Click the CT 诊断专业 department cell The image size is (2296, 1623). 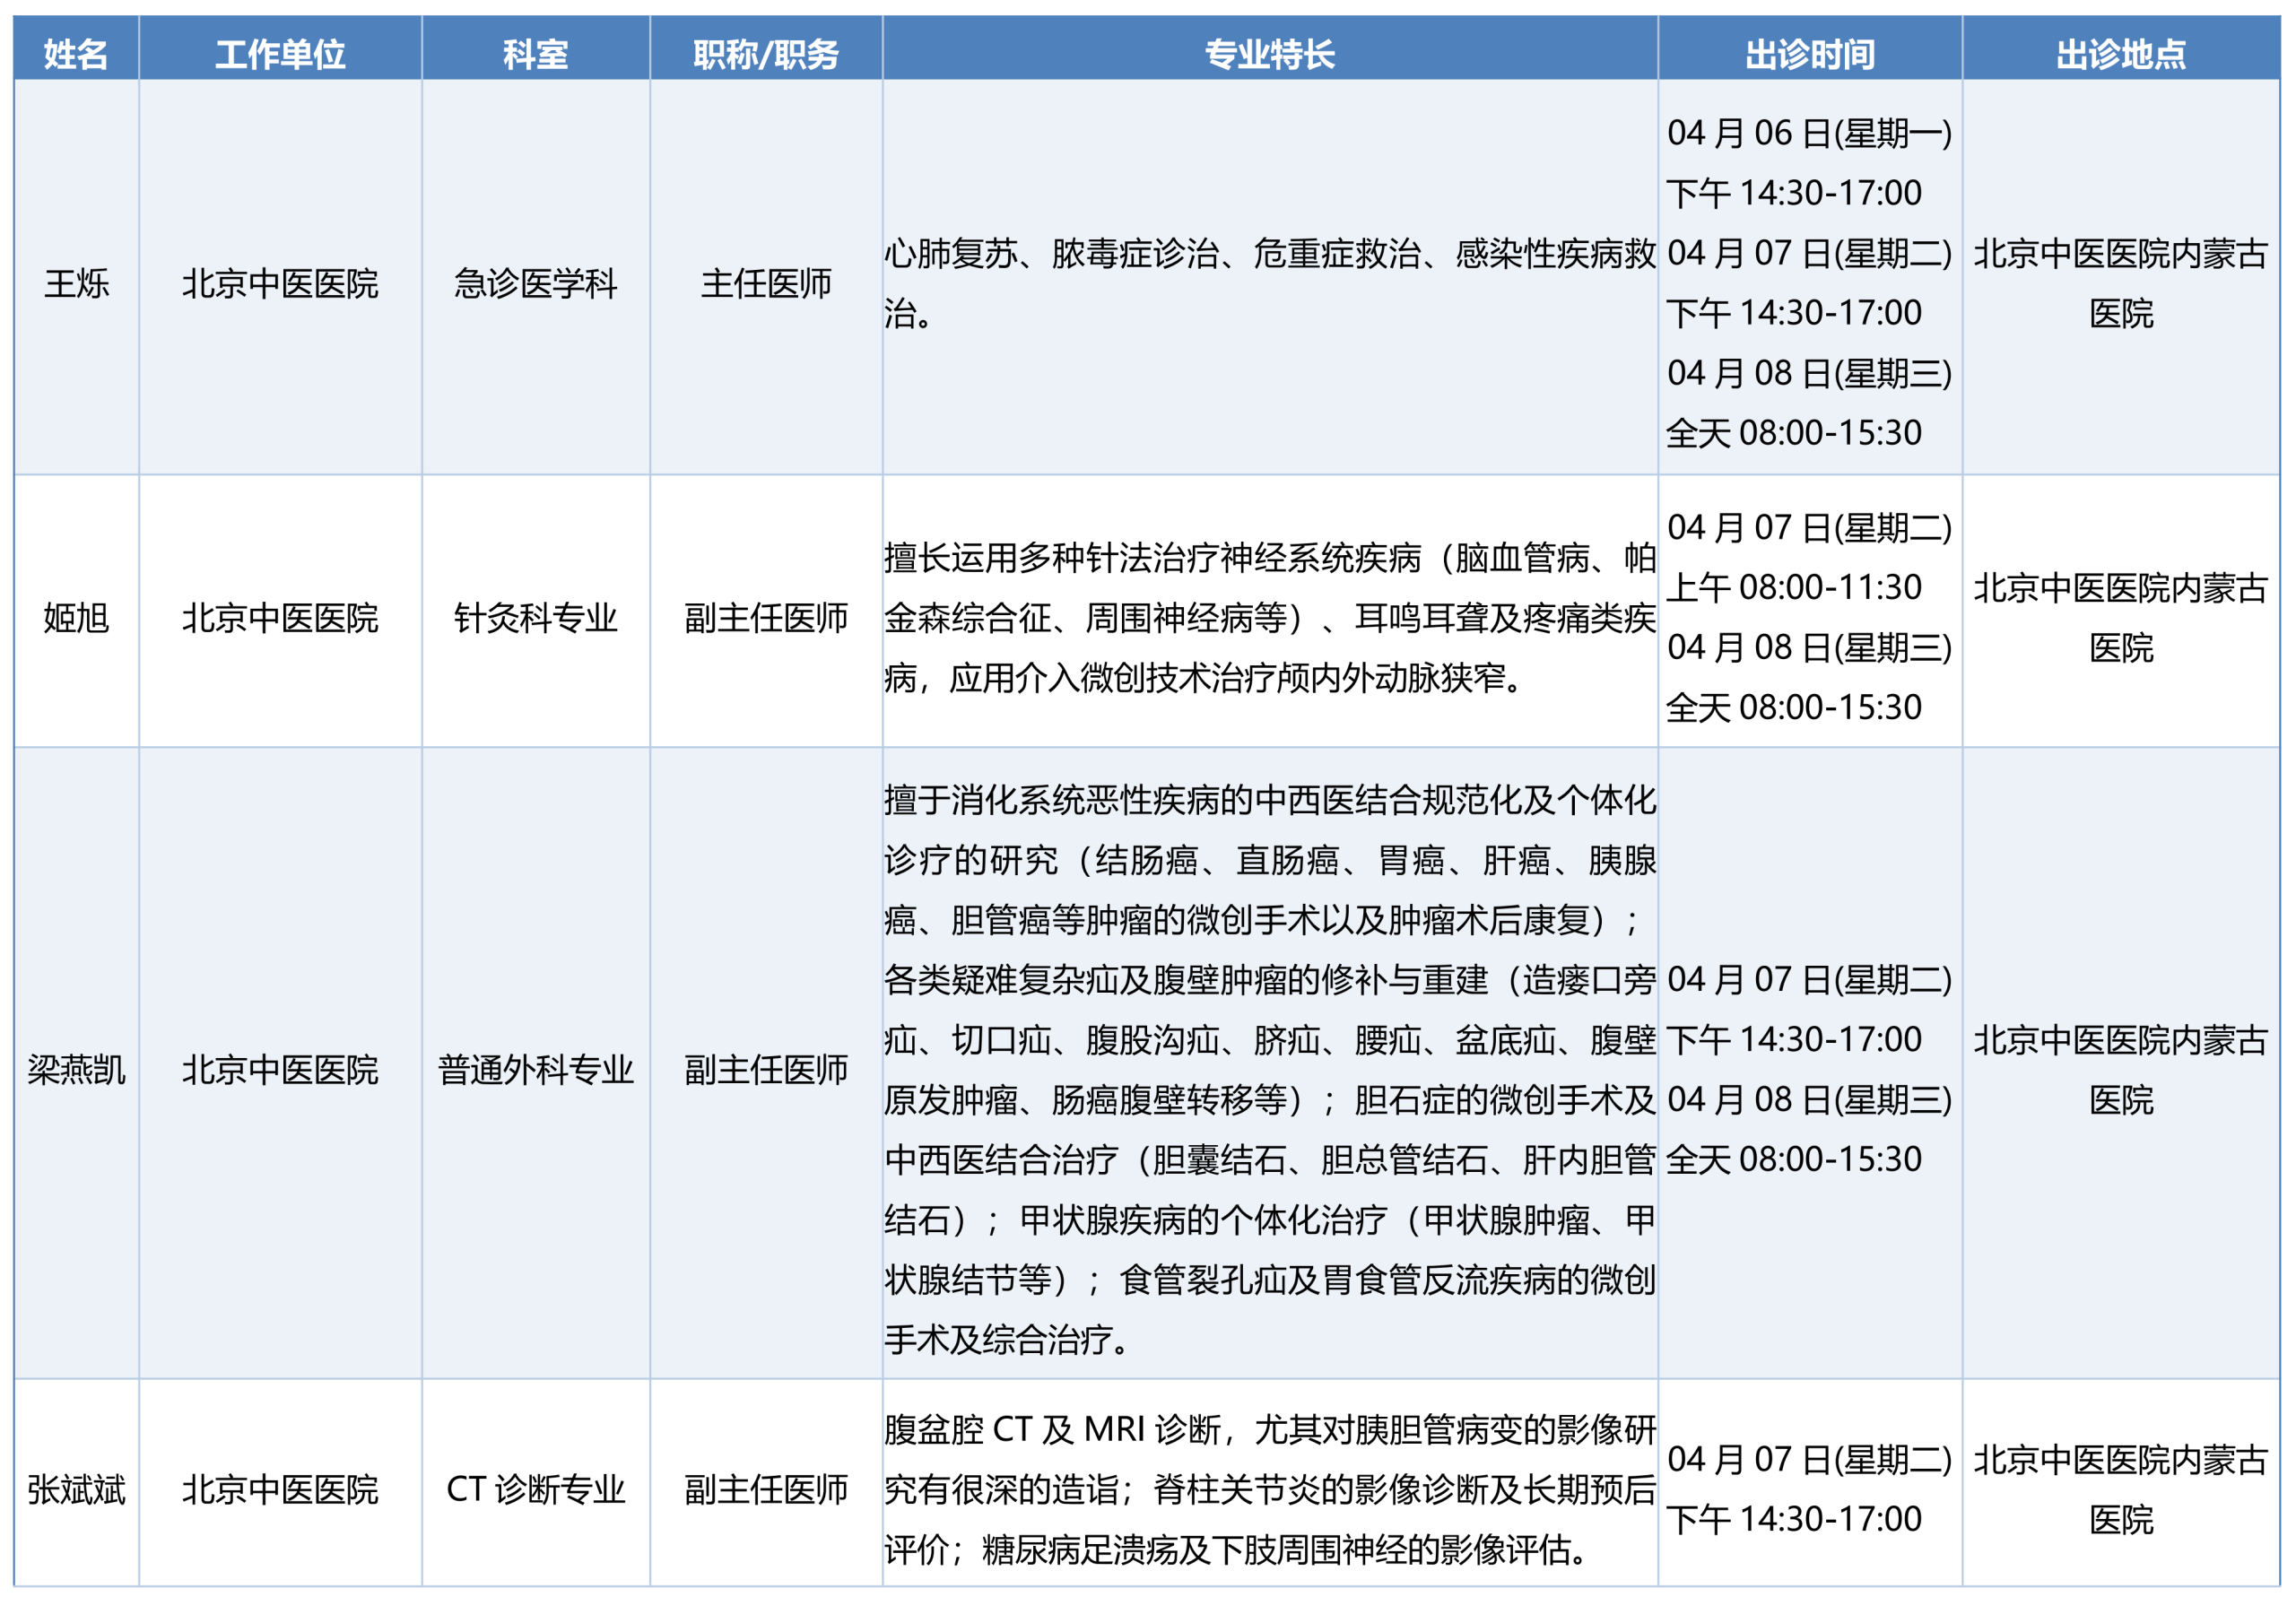(x=535, y=1490)
